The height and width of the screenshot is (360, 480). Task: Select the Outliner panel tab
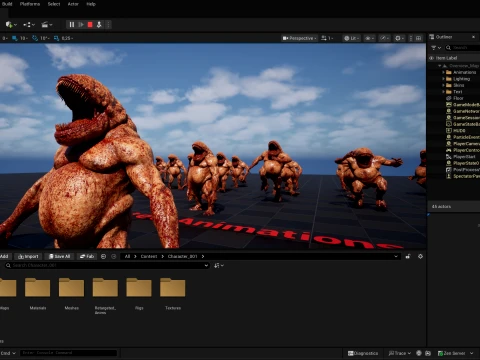[x=444, y=37]
